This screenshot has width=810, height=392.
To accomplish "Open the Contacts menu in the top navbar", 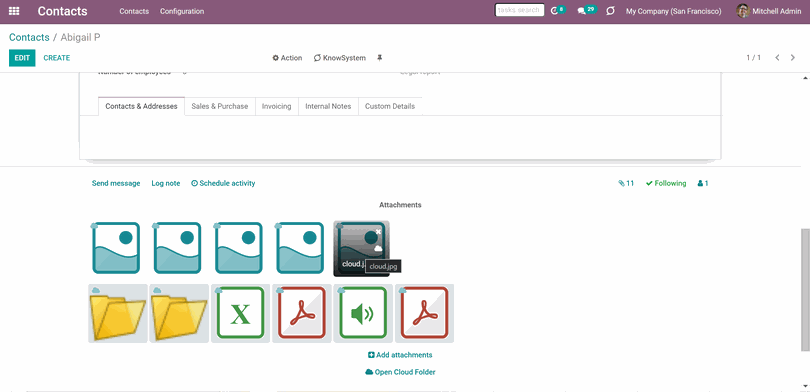I will [x=134, y=11].
